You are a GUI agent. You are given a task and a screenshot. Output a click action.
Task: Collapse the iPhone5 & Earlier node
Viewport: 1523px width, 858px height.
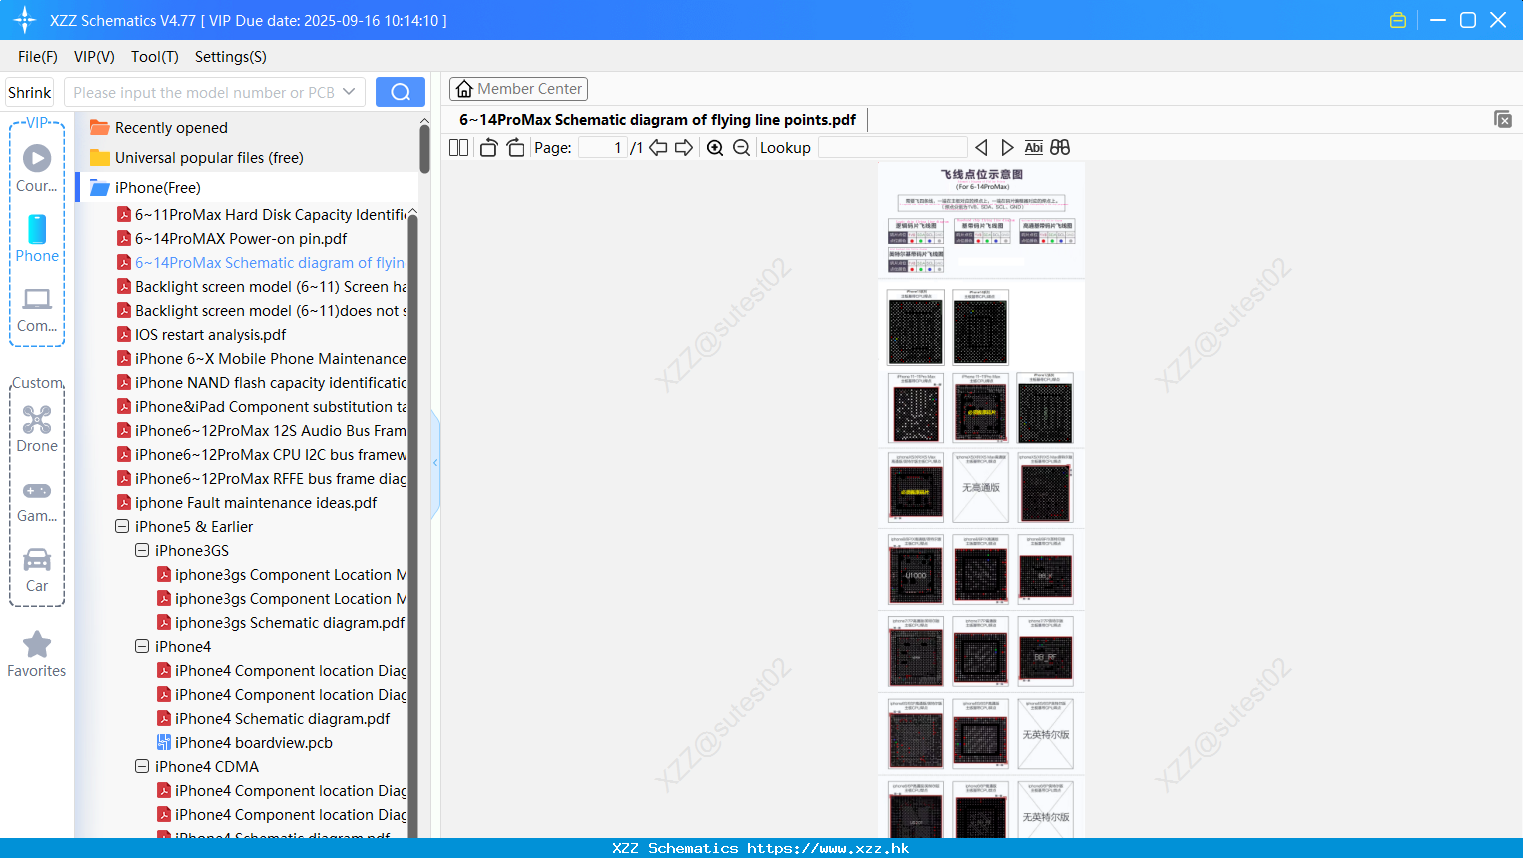click(122, 526)
